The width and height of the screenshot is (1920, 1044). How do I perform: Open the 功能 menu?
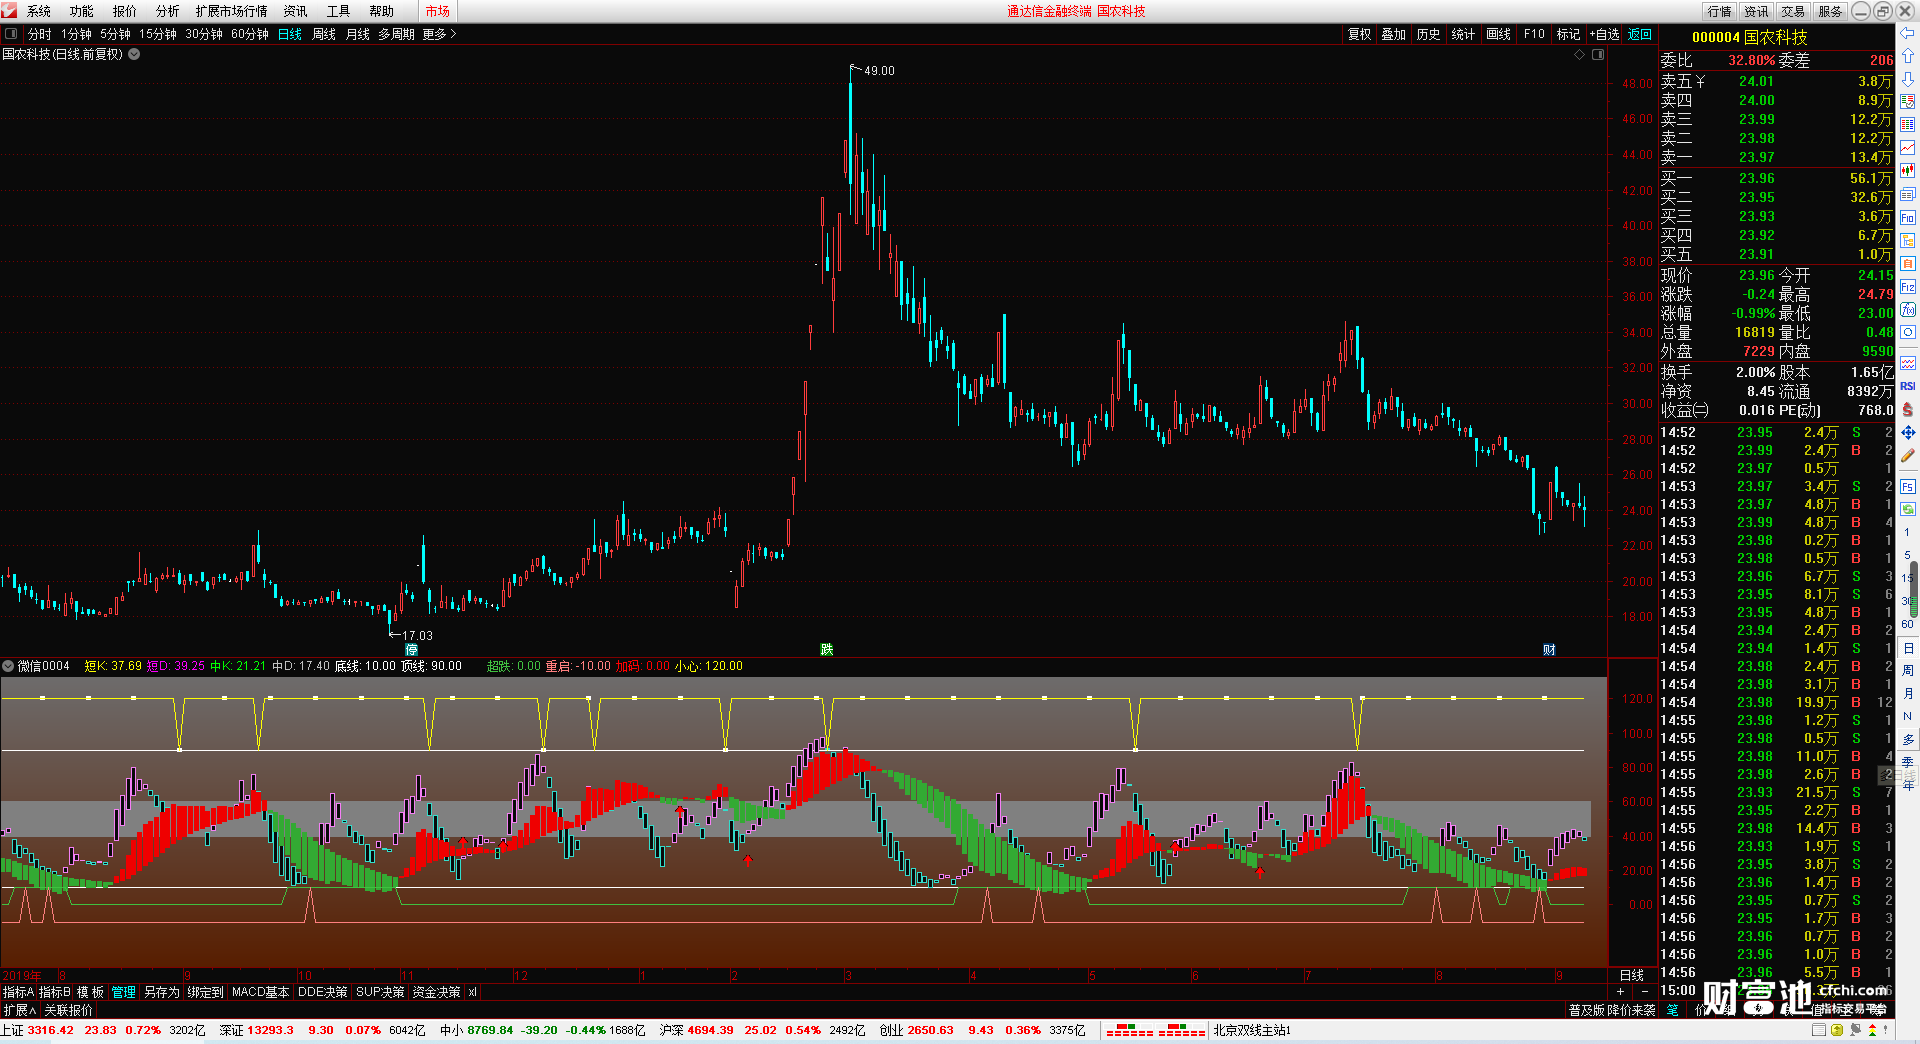[x=82, y=11]
